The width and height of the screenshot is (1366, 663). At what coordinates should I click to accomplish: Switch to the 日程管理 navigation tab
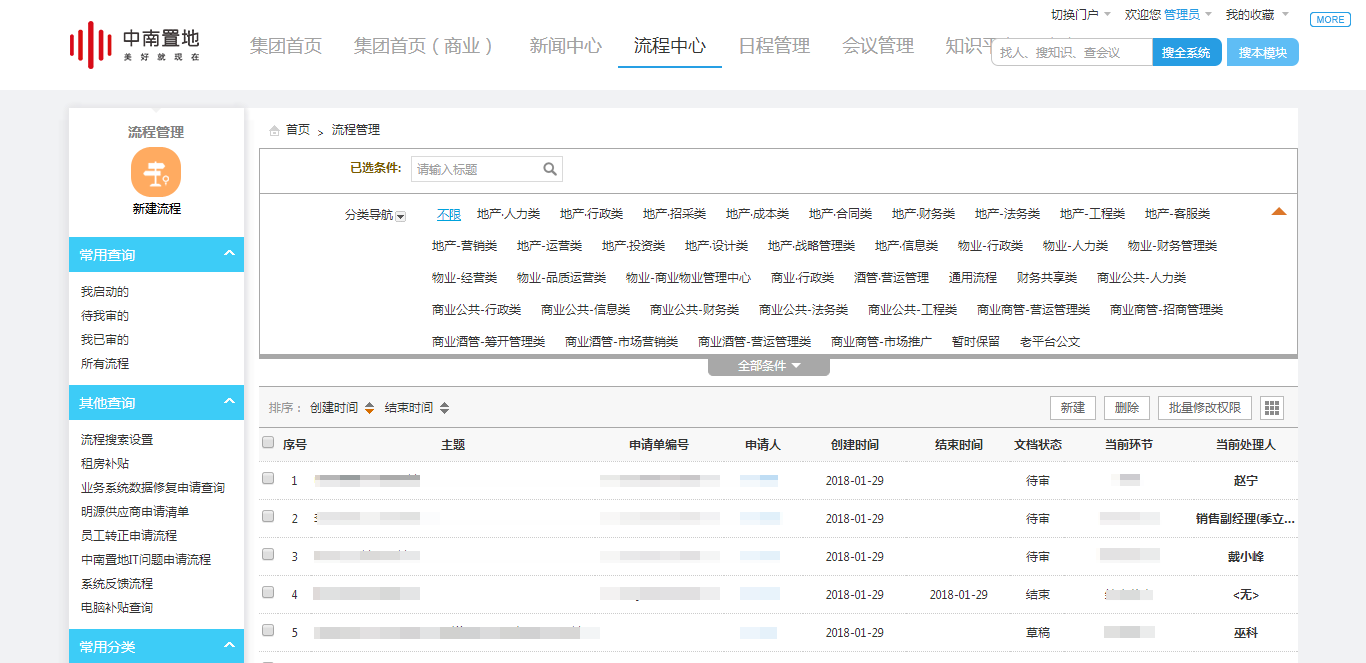(x=774, y=46)
